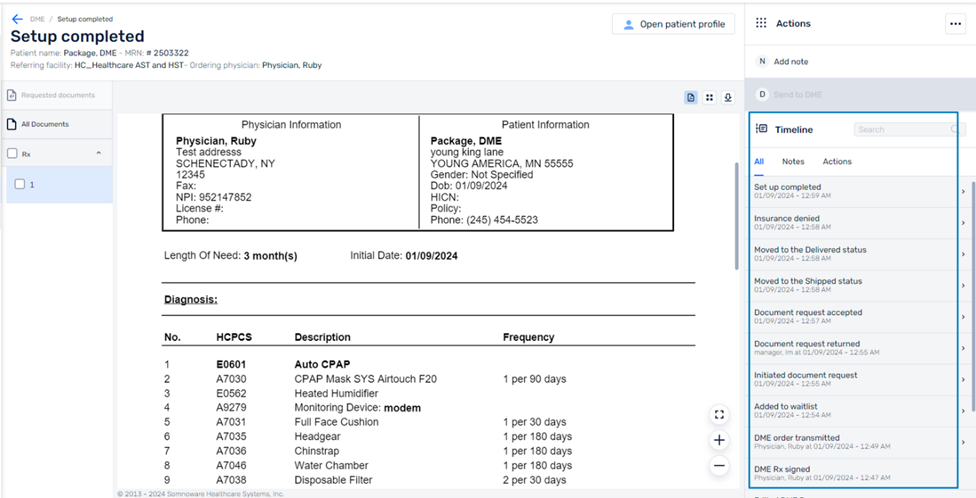Open patient profile
The height and width of the screenshot is (498, 976).
coord(673,24)
